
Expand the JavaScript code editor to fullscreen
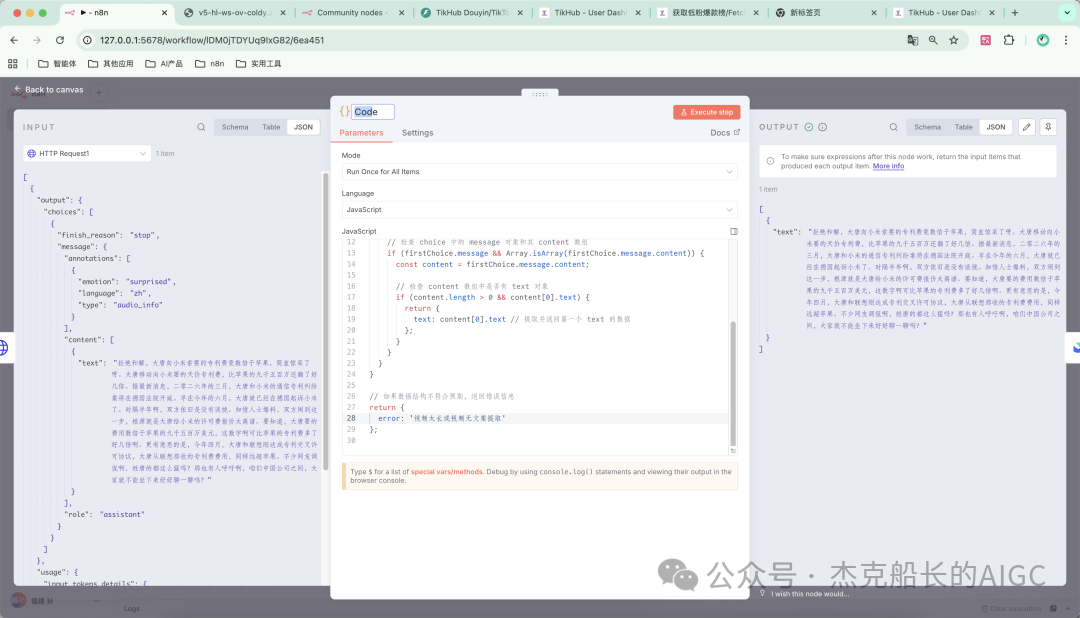coord(734,231)
